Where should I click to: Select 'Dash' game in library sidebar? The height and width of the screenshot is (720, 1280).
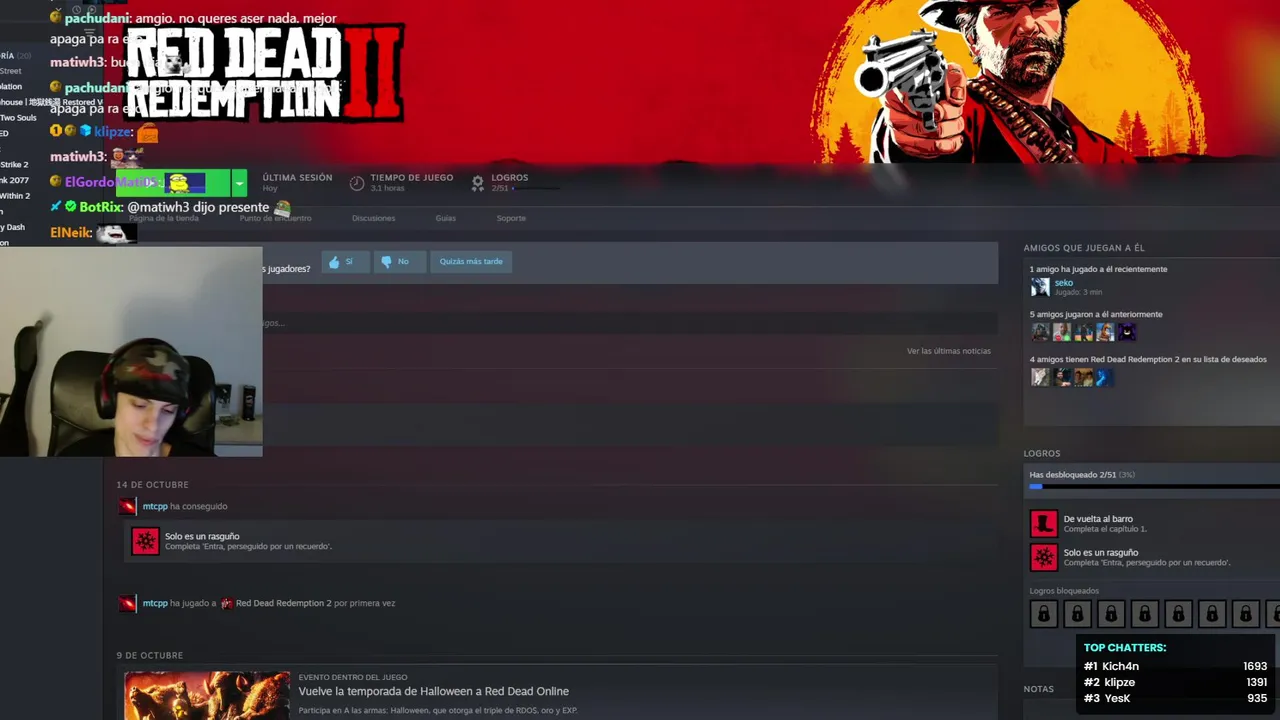click(x=14, y=228)
